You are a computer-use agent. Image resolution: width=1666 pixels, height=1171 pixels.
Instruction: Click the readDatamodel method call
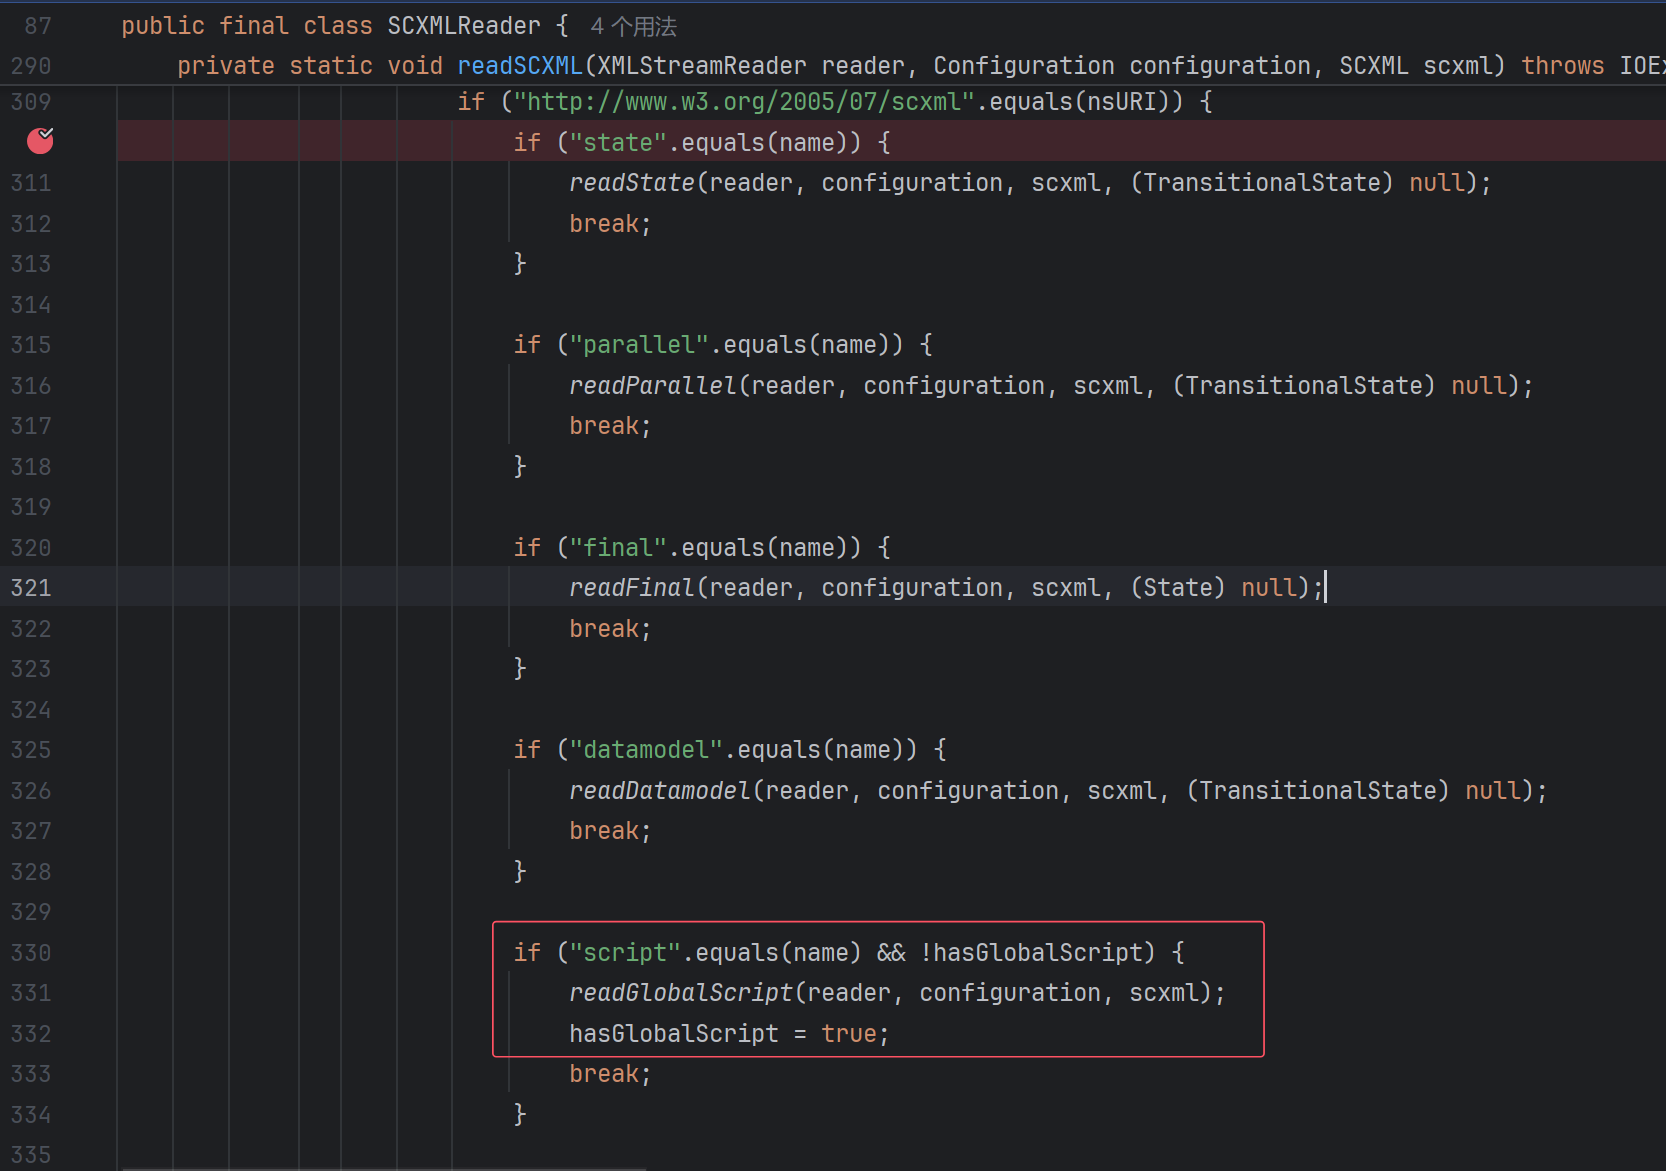coord(659,791)
